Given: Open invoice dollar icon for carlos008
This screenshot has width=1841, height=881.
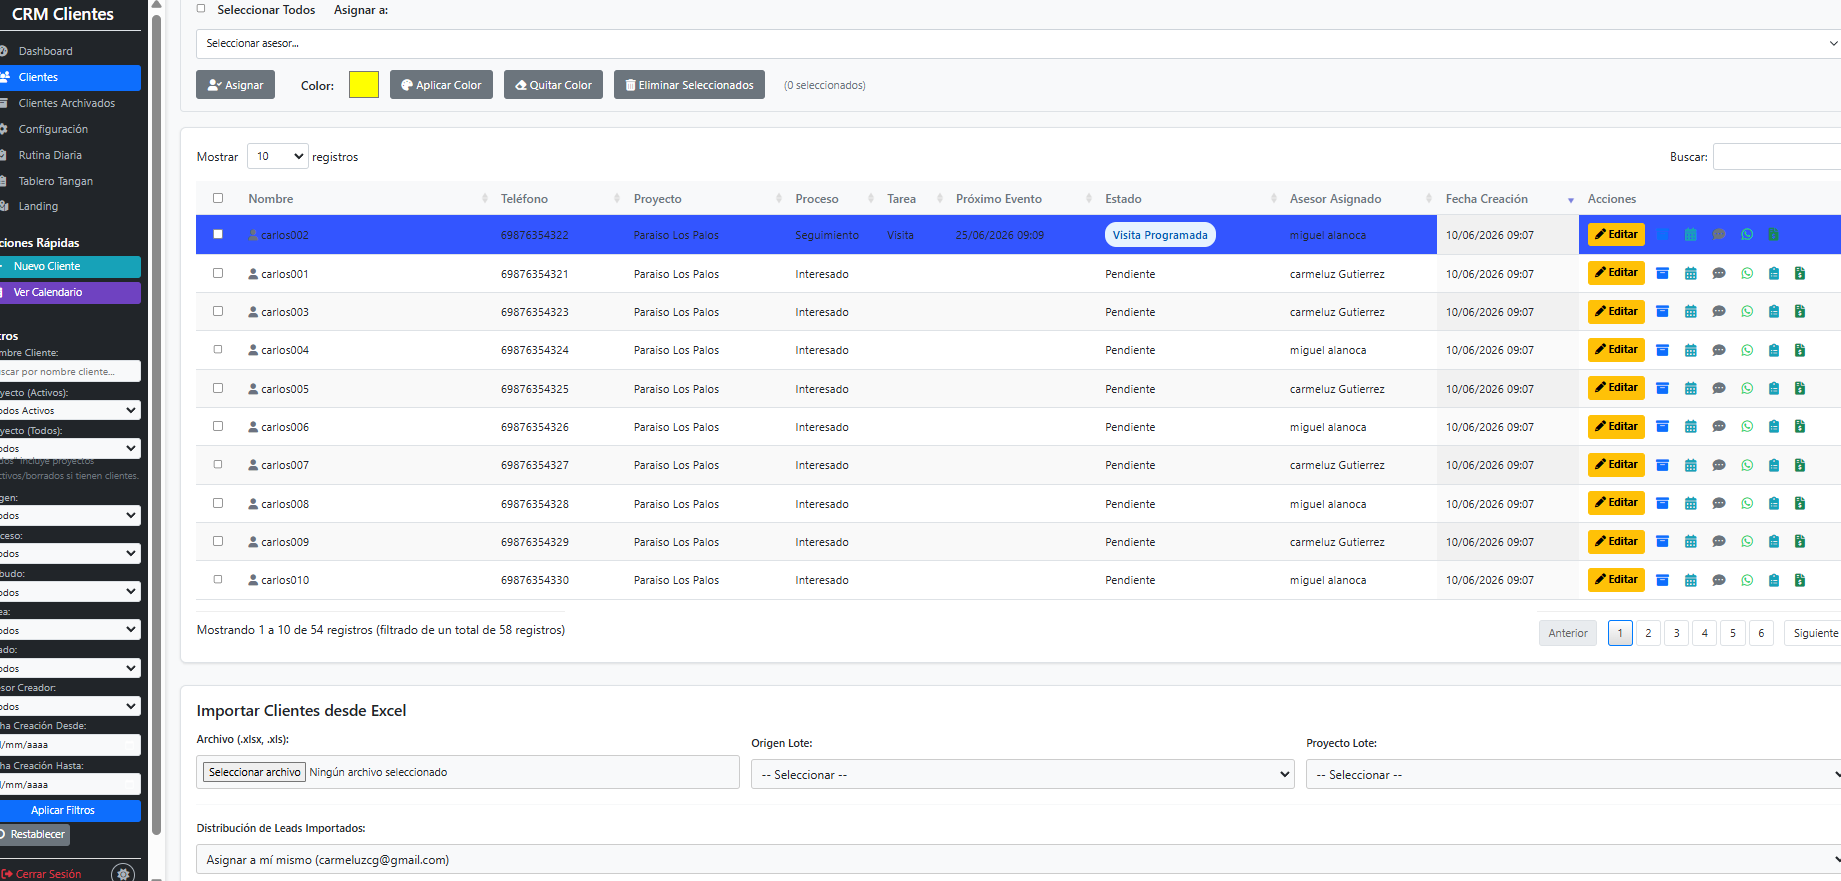Looking at the screenshot, I should (1800, 503).
